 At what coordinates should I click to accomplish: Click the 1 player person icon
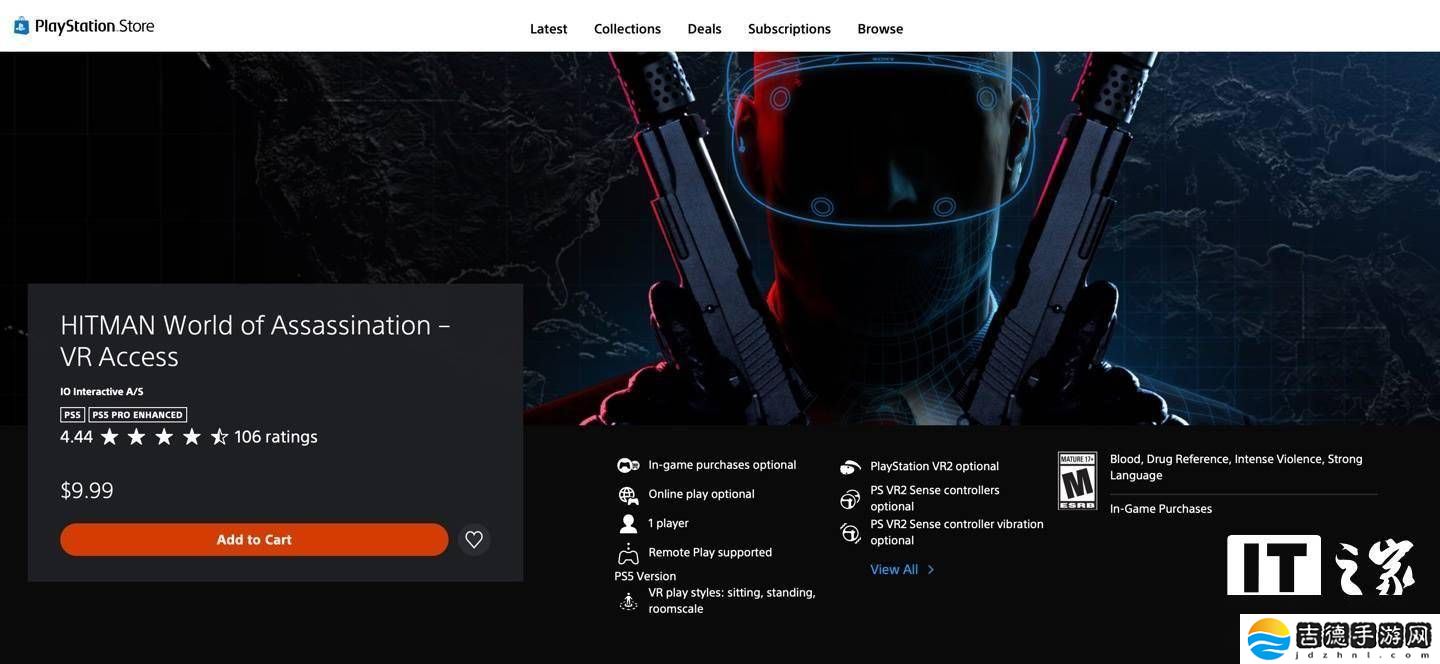[x=628, y=524]
